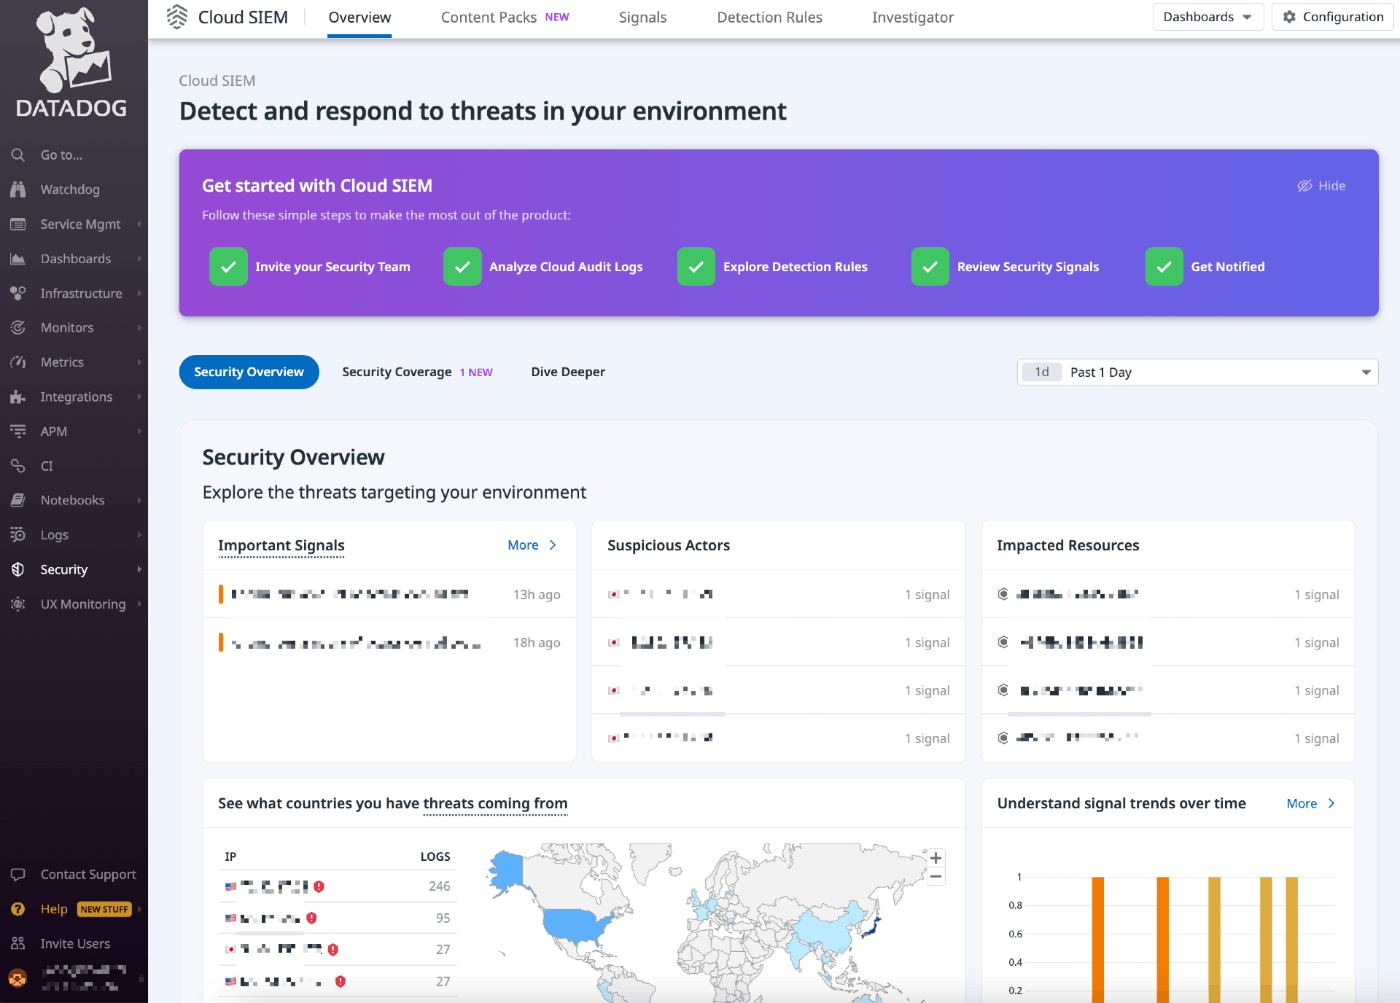
Task: Open the Content Packs tab
Action: tap(505, 18)
